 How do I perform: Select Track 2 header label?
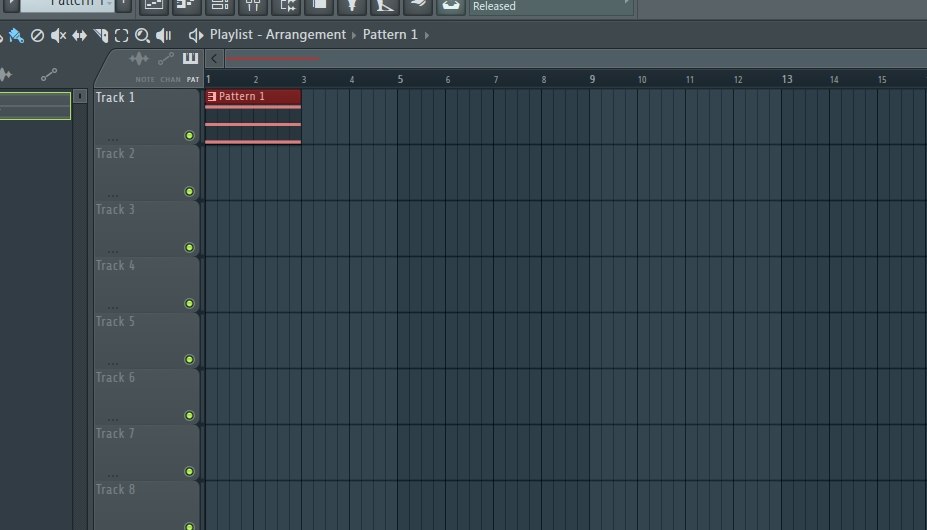click(x=115, y=154)
